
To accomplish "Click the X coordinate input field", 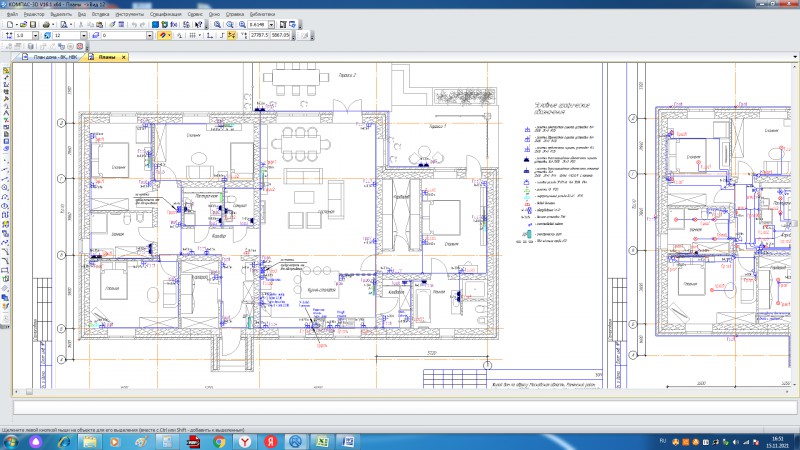I will [x=258, y=35].
